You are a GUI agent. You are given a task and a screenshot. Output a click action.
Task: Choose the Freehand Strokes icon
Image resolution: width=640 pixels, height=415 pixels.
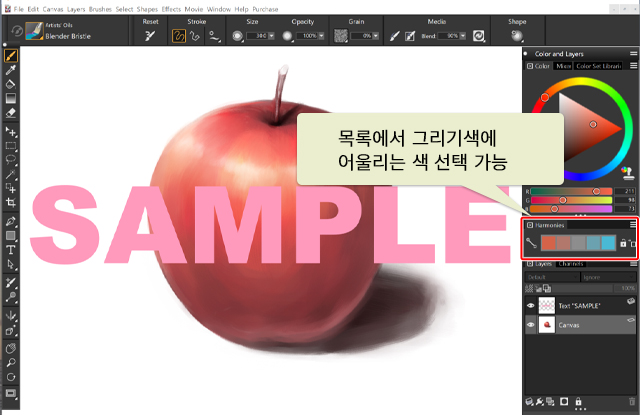181,35
